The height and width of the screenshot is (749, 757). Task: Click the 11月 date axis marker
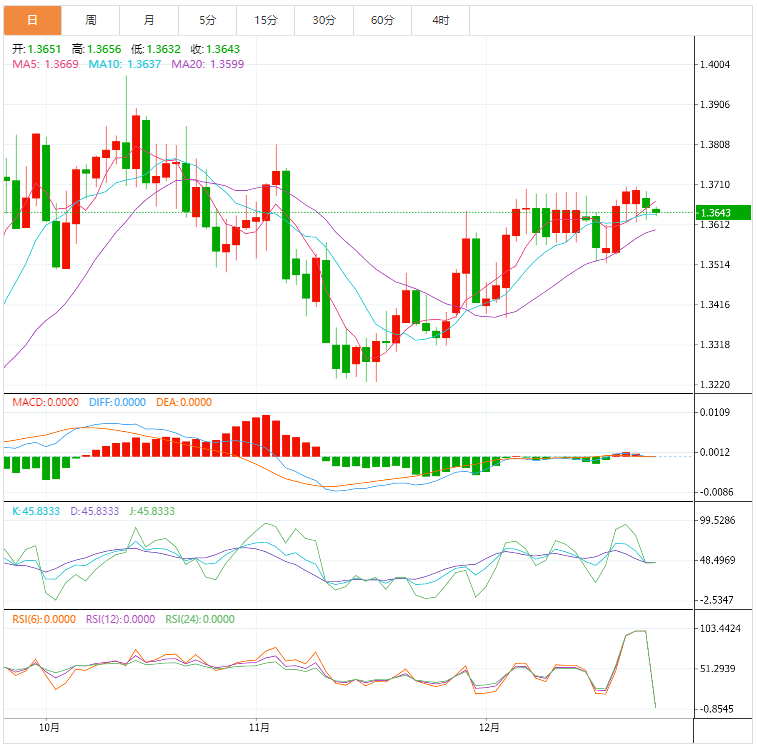click(x=259, y=727)
